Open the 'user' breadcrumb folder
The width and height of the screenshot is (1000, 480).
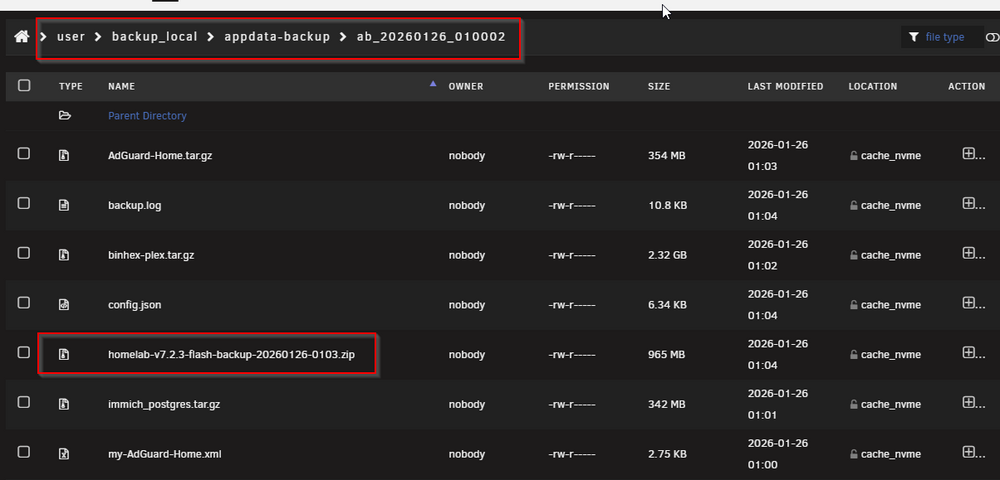click(71, 37)
